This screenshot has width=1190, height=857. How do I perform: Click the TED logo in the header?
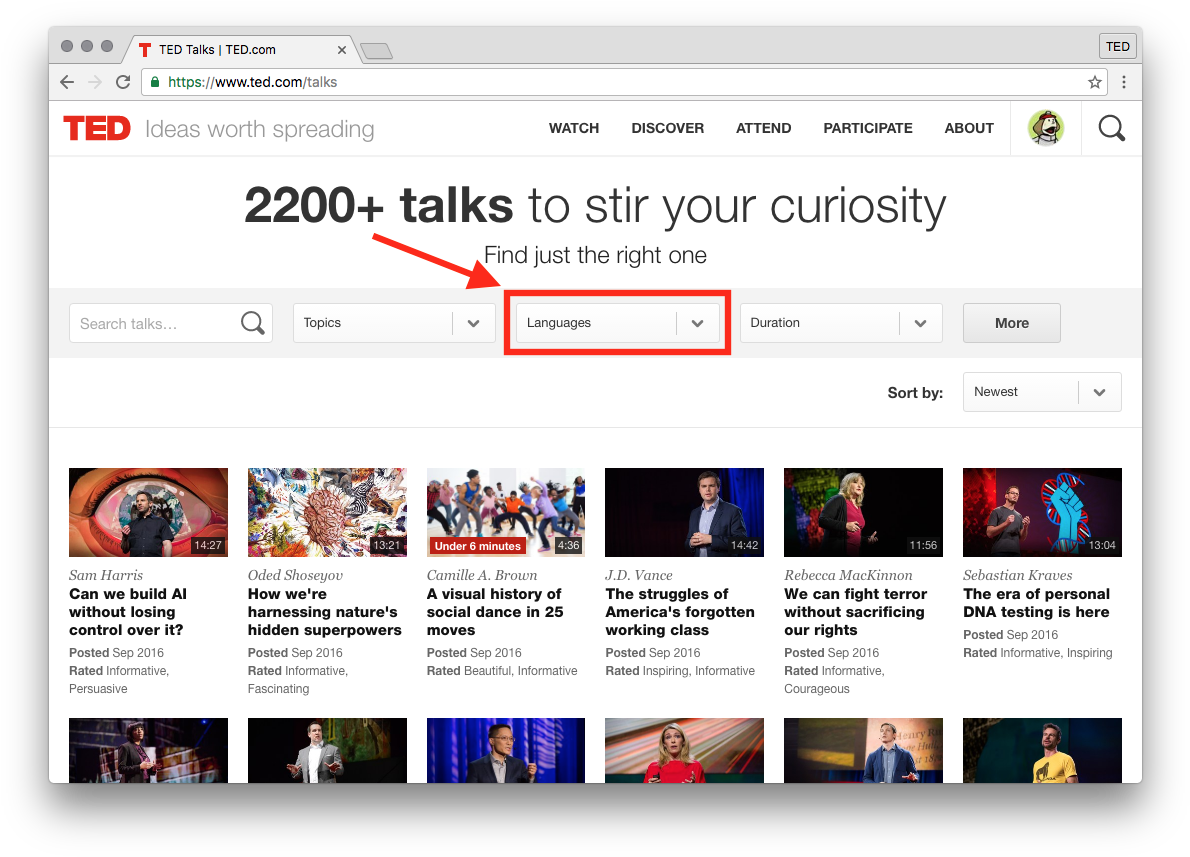[x=97, y=128]
